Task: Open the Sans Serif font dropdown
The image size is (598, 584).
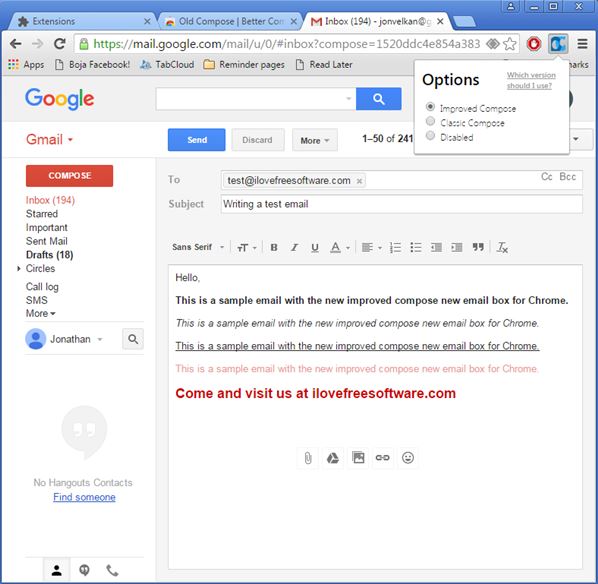Action: [198, 248]
